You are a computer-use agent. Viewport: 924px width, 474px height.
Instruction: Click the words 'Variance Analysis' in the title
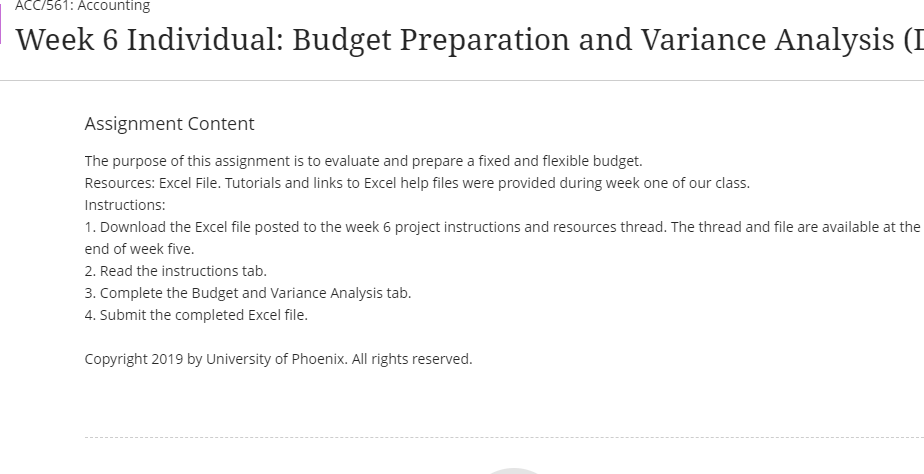[x=767, y=40]
